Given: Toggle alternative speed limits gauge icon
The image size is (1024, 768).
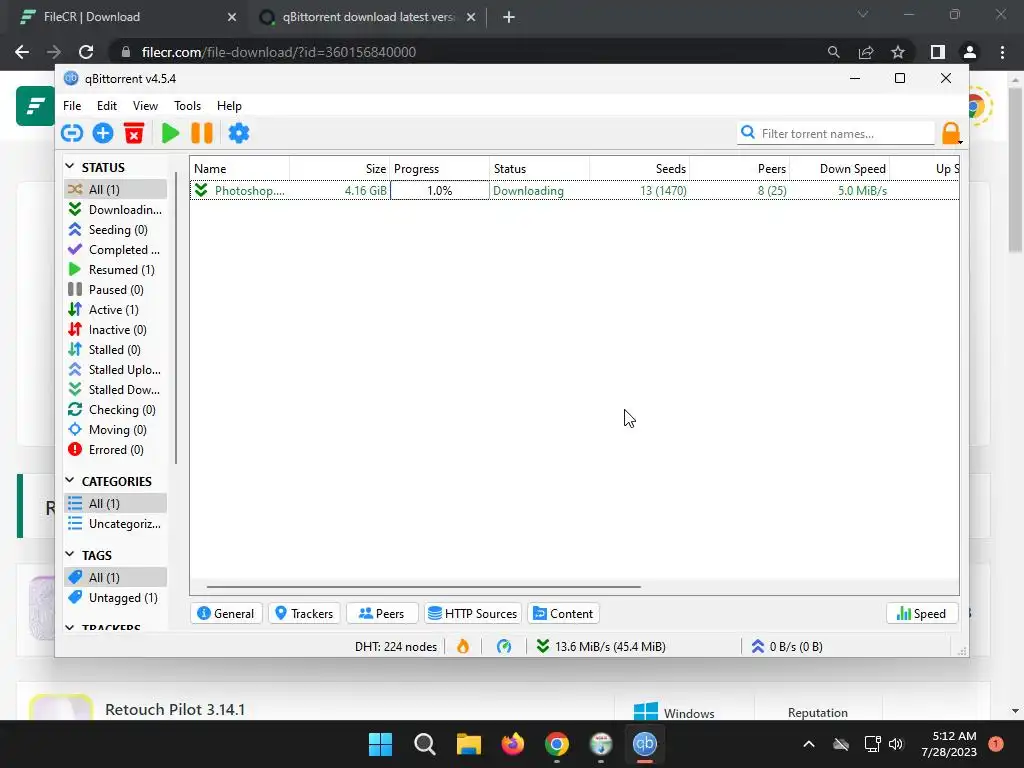Looking at the screenshot, I should 504,647.
